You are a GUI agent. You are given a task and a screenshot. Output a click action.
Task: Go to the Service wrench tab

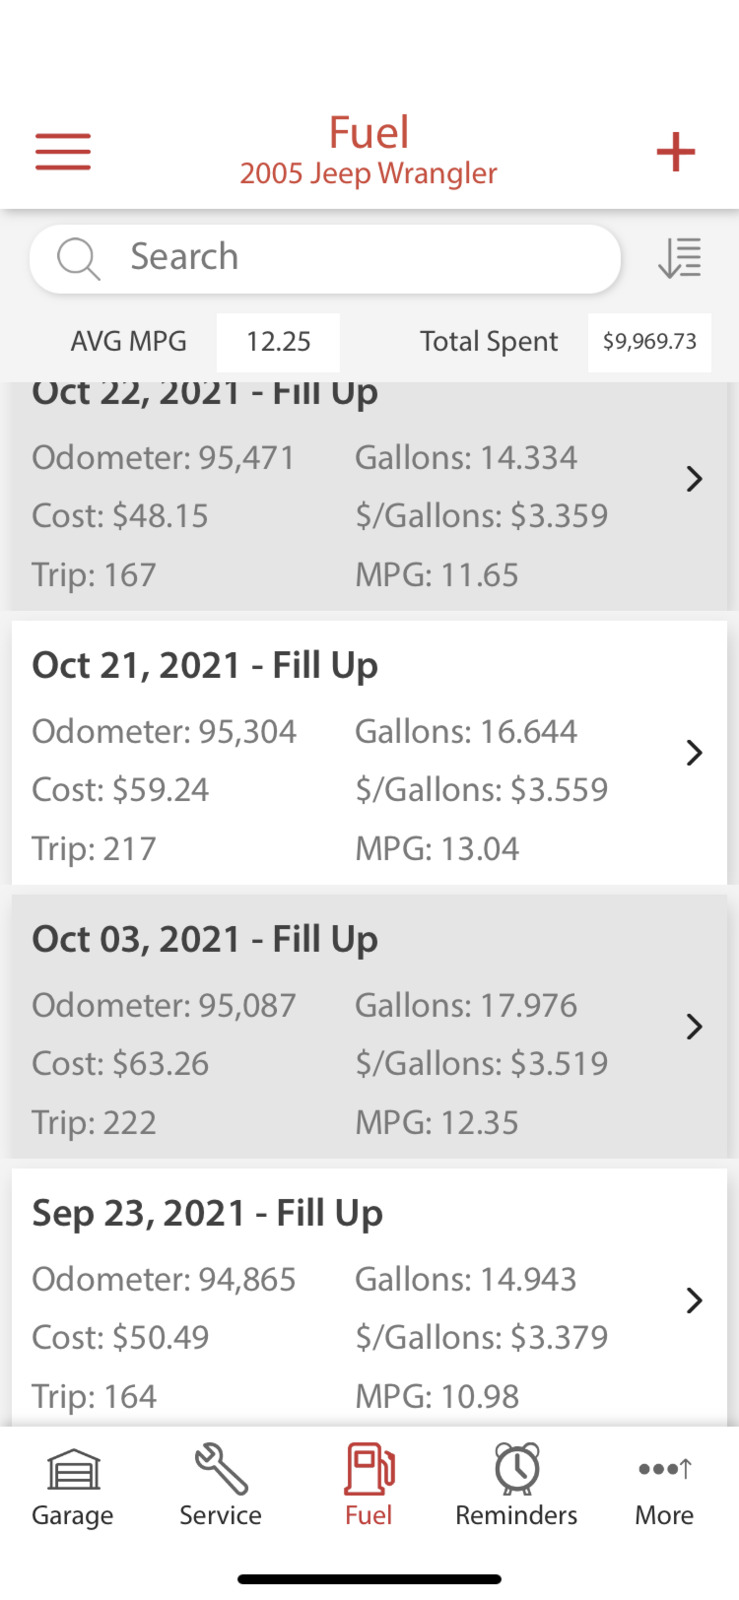(x=220, y=1487)
